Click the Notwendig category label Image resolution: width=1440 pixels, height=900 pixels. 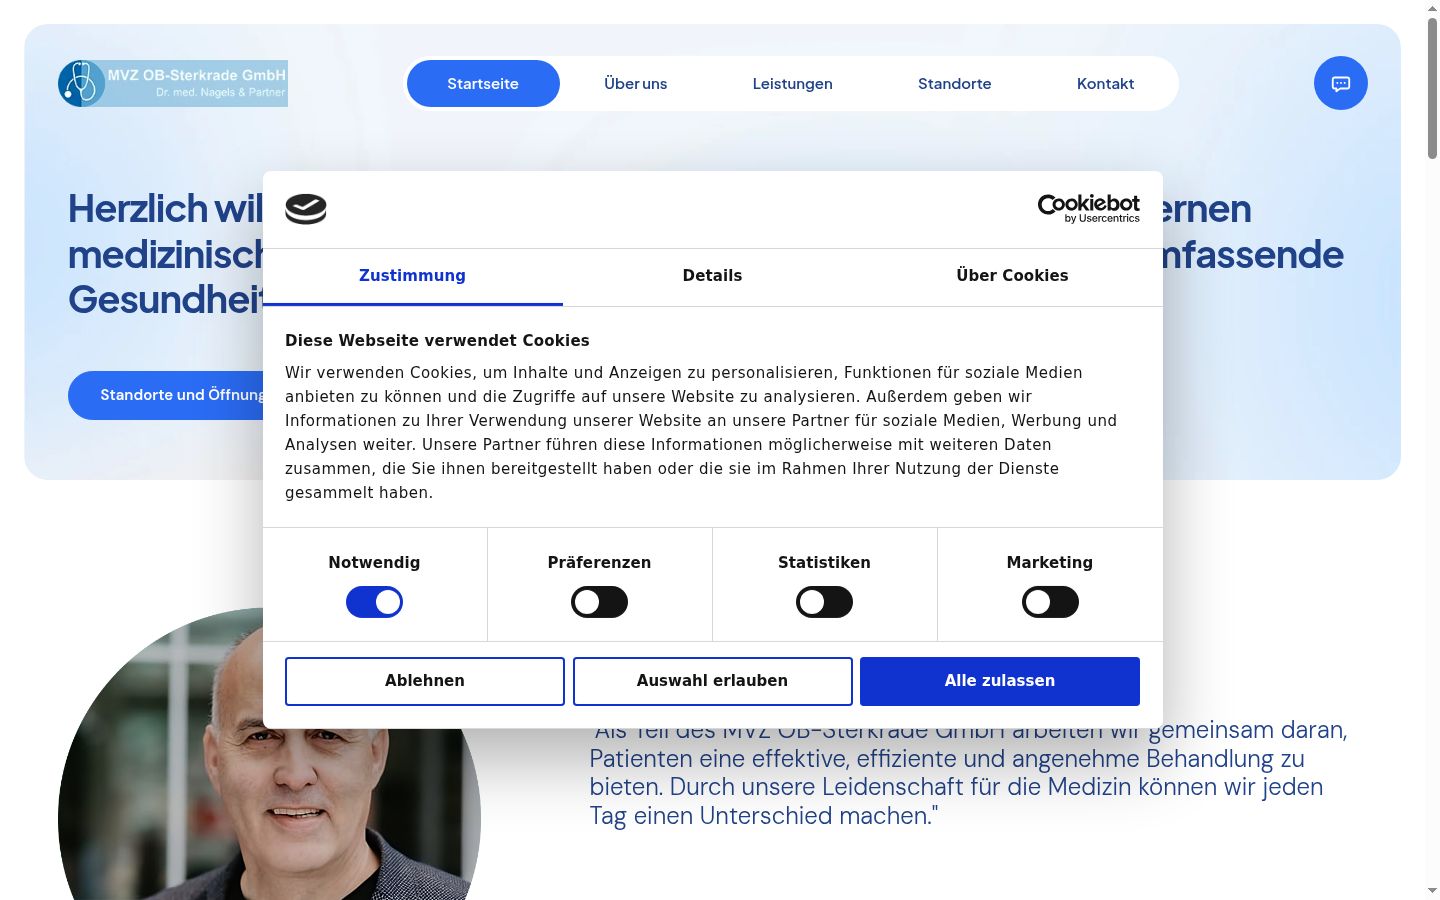tap(374, 562)
